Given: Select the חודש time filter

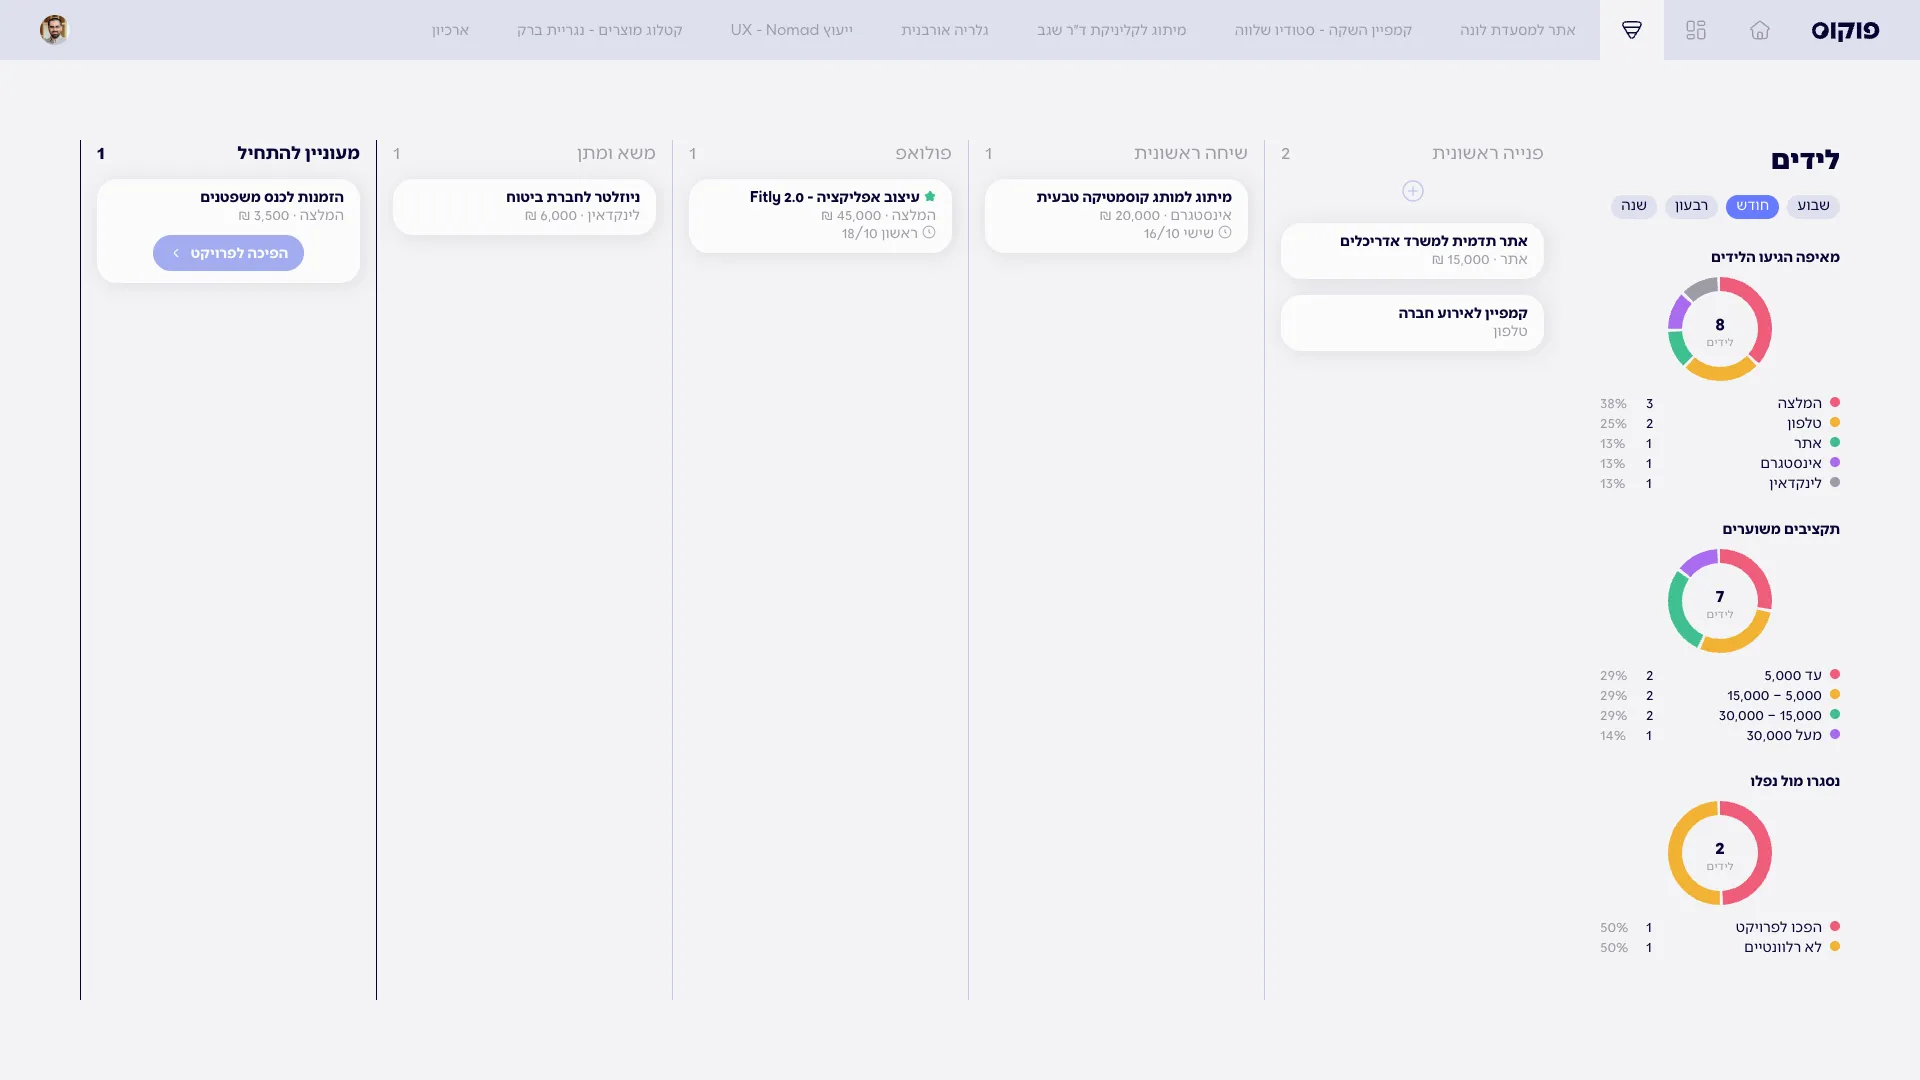Looking at the screenshot, I should [1752, 206].
